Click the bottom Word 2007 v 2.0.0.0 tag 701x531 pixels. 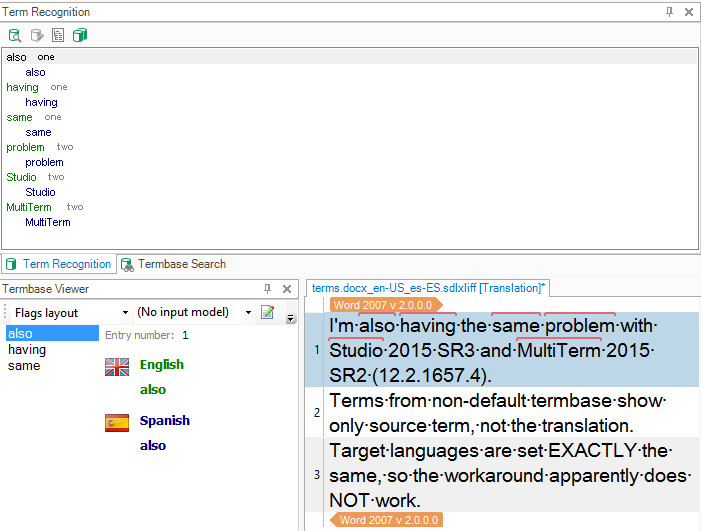[x=387, y=520]
